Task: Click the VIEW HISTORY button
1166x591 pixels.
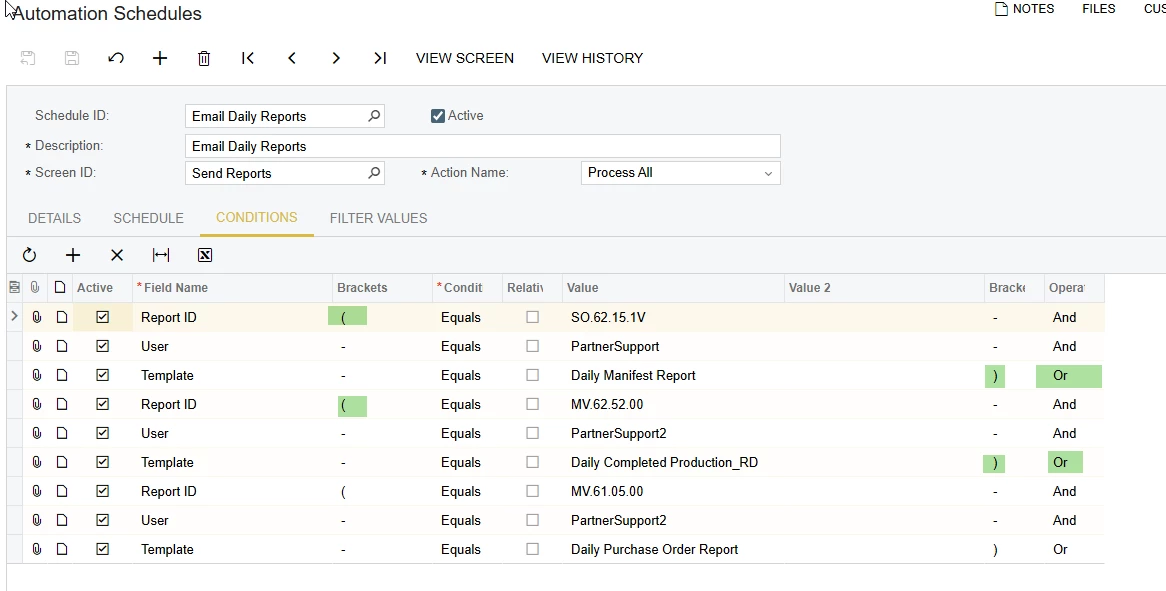Action: [593, 58]
